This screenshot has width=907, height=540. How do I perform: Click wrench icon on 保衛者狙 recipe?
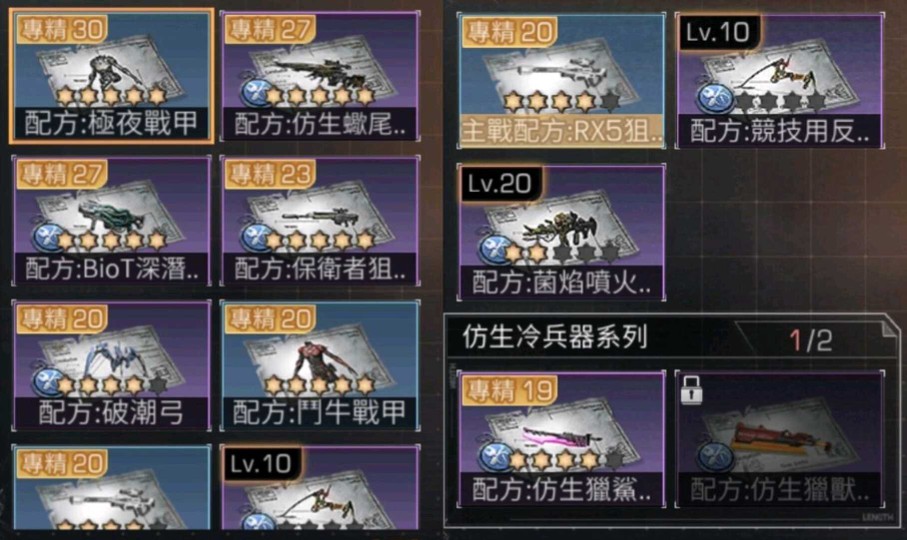pyautogui.click(x=256, y=238)
